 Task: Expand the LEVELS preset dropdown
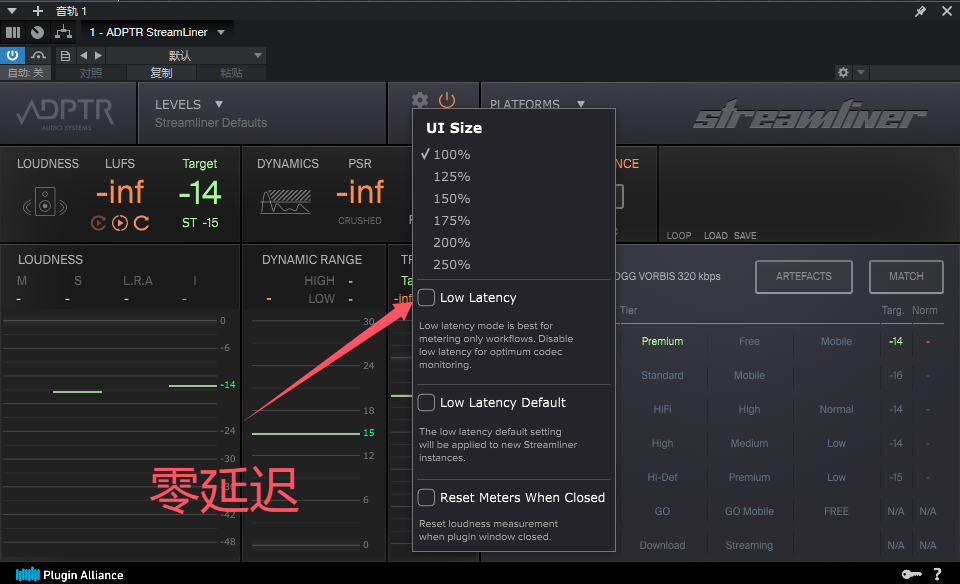click(x=219, y=105)
